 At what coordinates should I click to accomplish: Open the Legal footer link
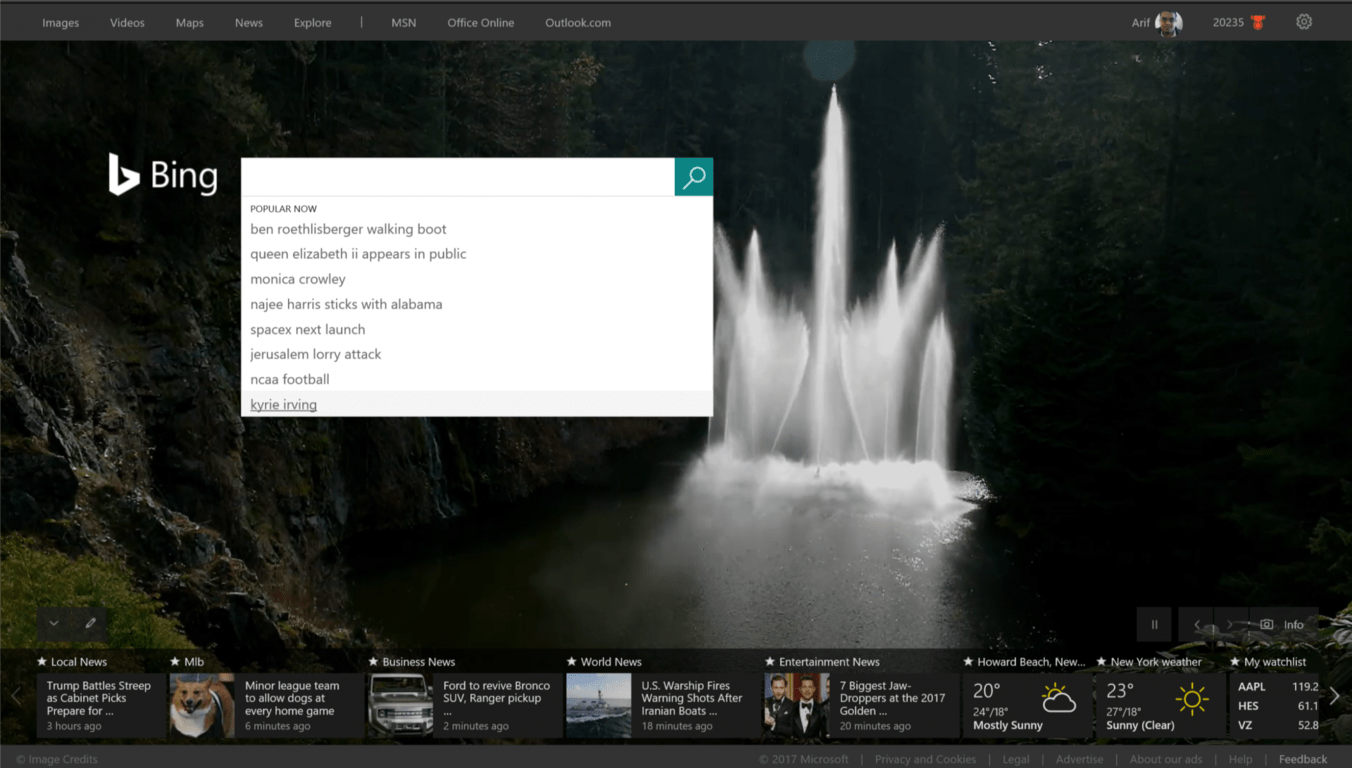(x=1016, y=759)
